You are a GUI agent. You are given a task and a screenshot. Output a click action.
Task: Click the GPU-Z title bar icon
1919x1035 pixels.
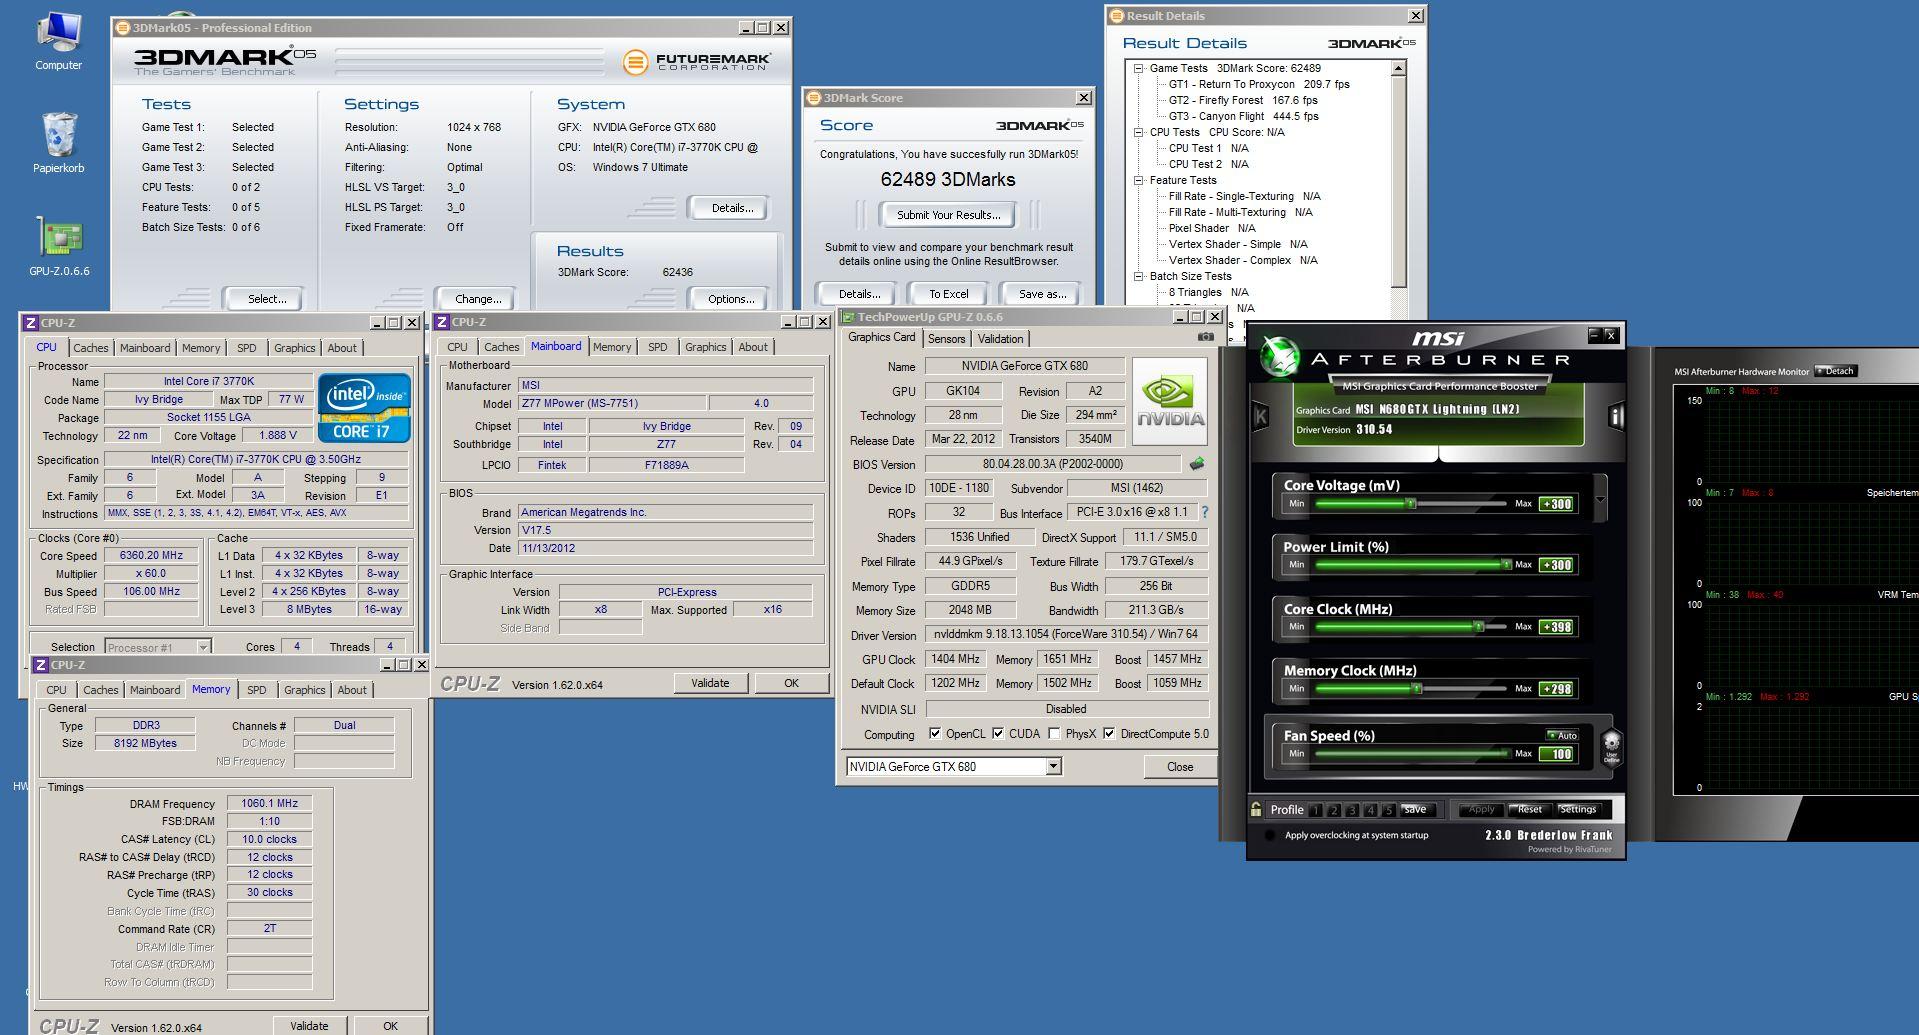tap(848, 317)
